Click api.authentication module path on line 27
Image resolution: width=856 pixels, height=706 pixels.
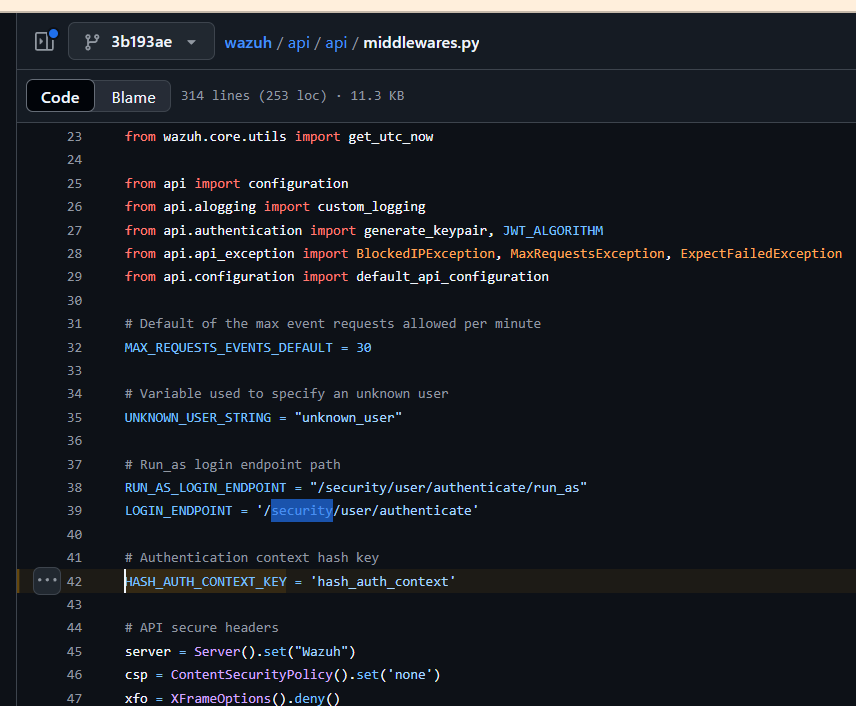(233, 230)
